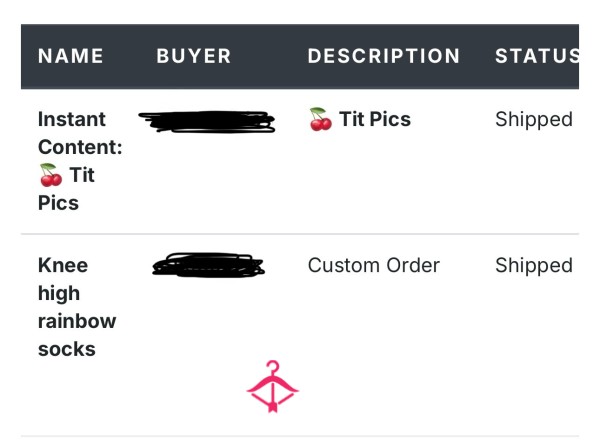Sort by the NAME column header
Screen dimensions: 600x441
click(71, 56)
